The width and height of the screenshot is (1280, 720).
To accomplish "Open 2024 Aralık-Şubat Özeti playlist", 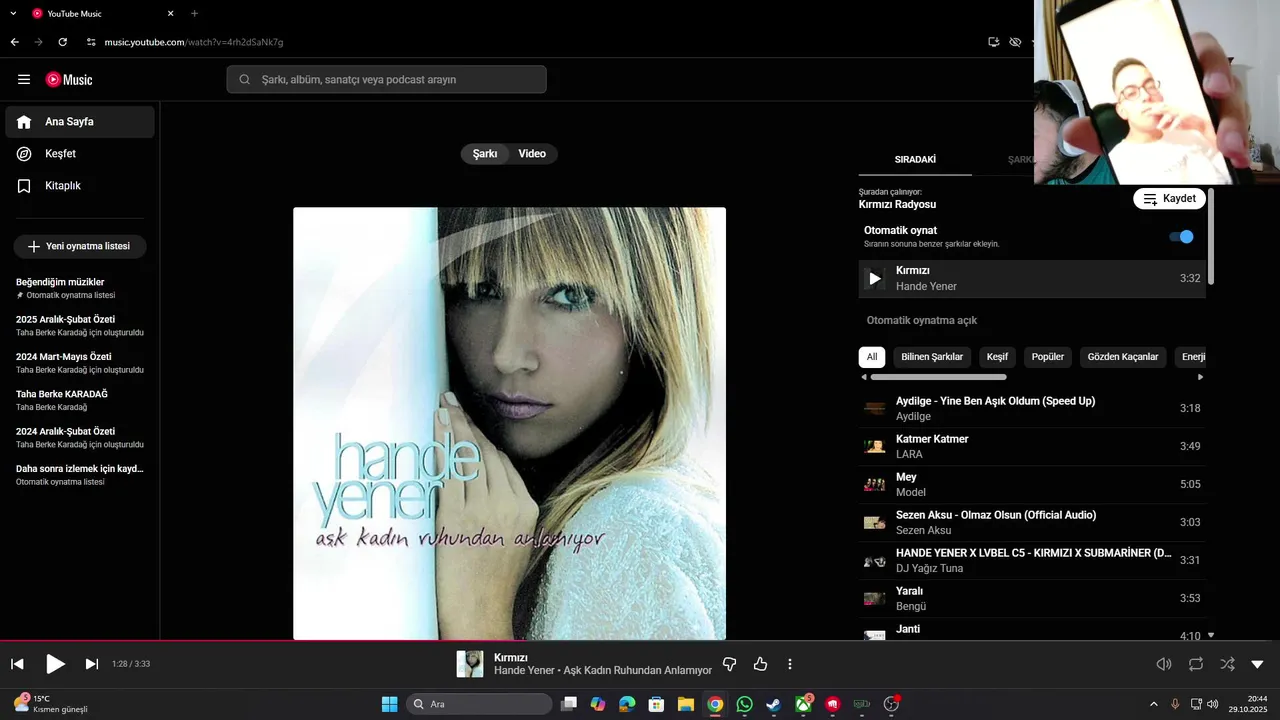I will [x=80, y=437].
